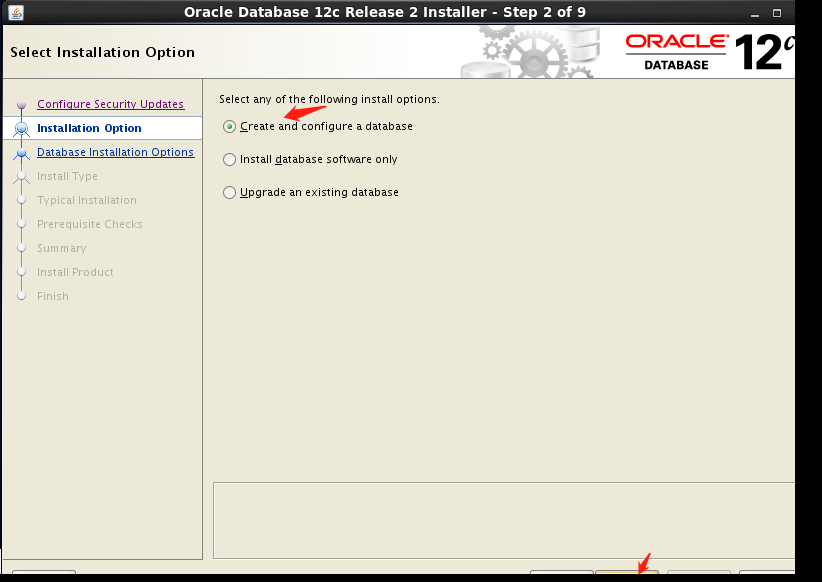
Task: Click 'Select any of the following install options' text
Action: pyautogui.click(x=329, y=99)
